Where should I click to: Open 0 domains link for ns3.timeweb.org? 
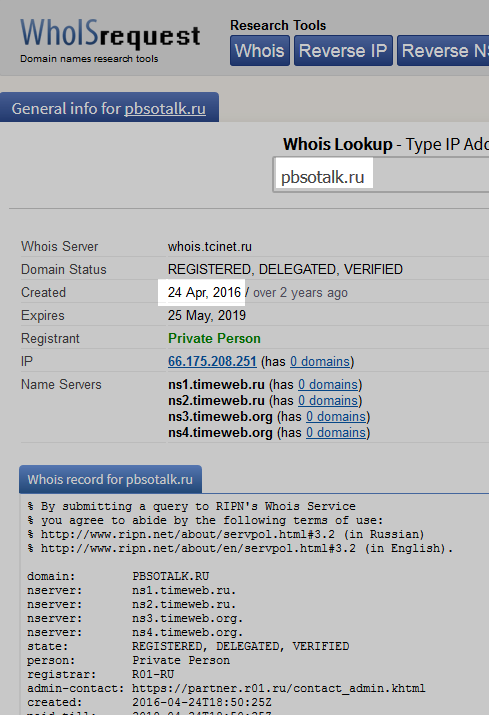pyautogui.click(x=336, y=416)
